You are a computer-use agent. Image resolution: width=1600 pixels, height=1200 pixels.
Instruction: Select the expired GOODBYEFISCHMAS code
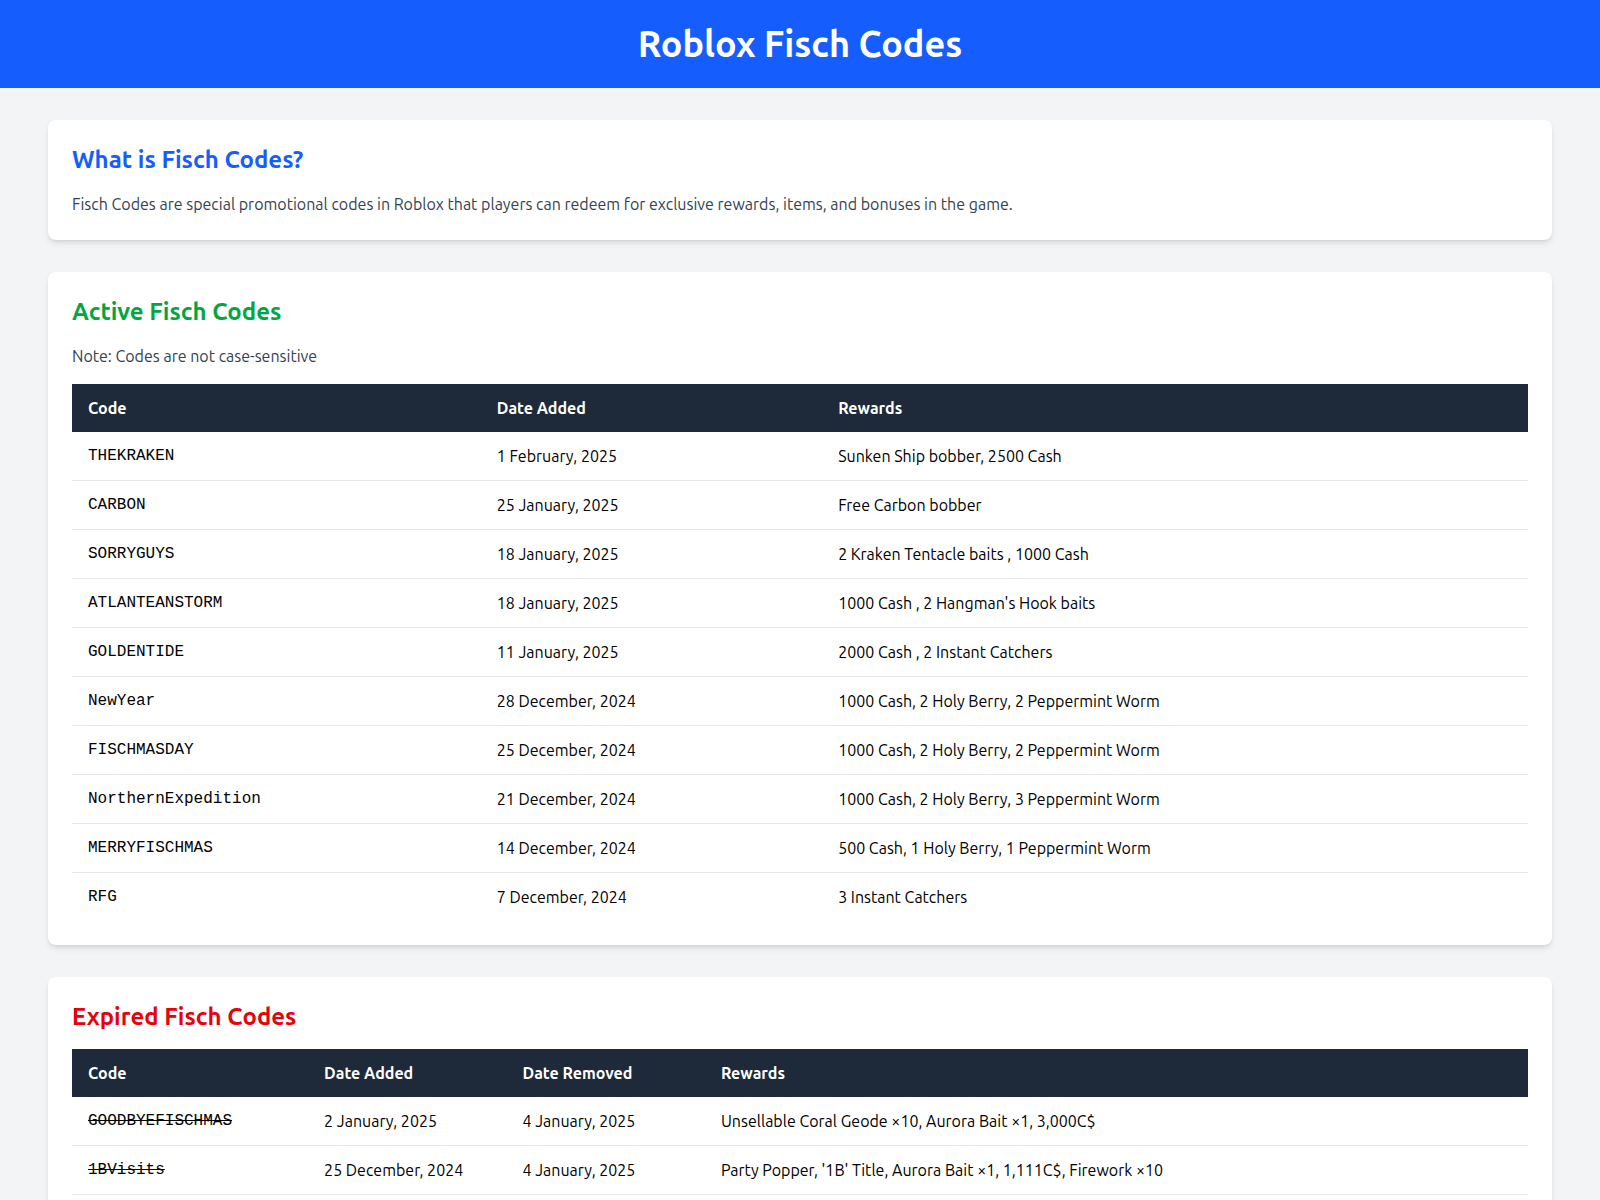click(160, 1120)
